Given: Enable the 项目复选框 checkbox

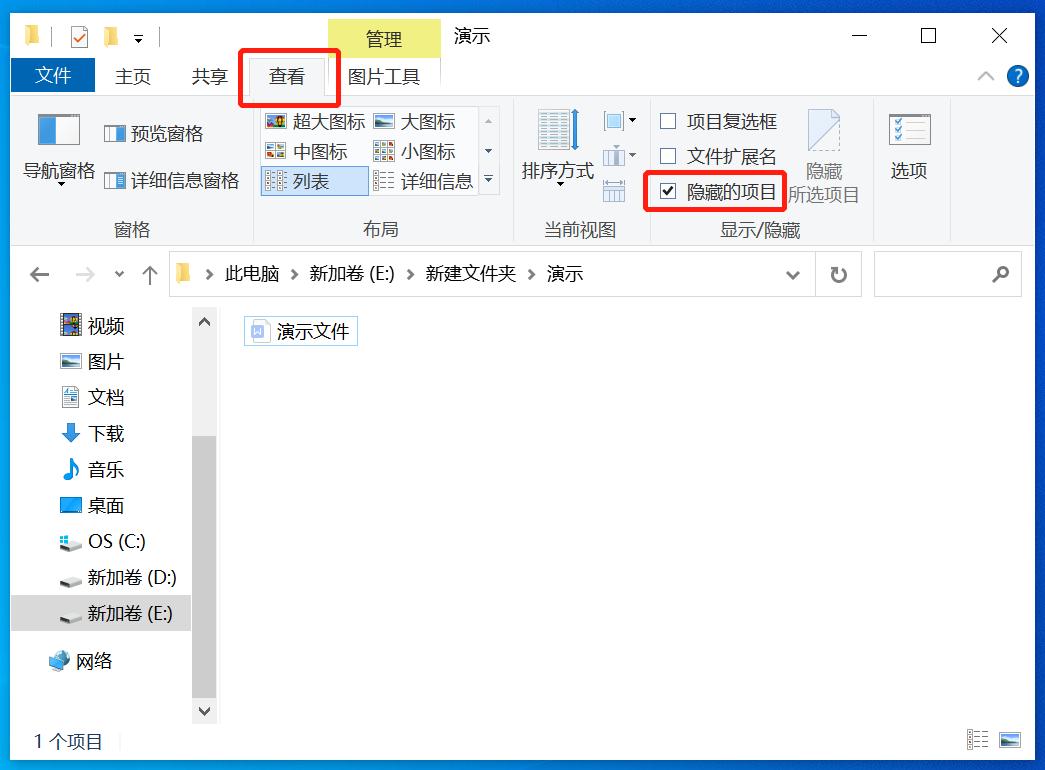Looking at the screenshot, I should click(x=666, y=121).
